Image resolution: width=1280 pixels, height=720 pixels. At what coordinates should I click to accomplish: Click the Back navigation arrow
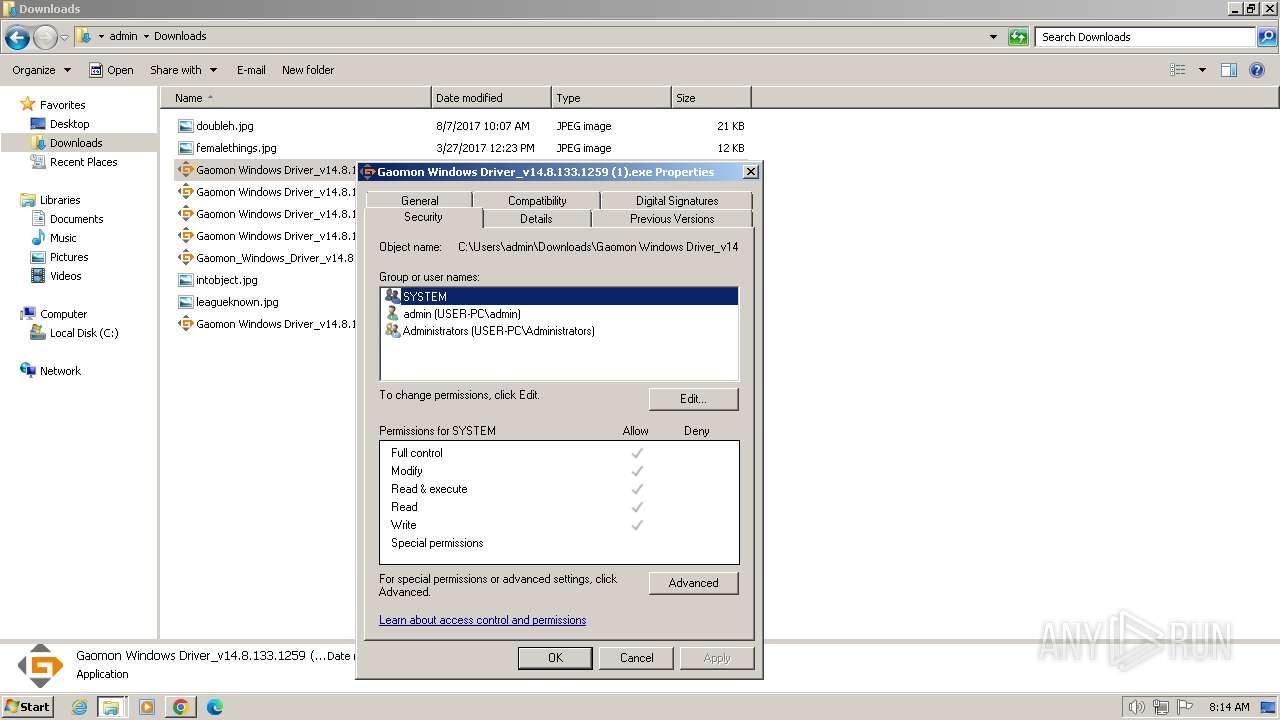17,37
